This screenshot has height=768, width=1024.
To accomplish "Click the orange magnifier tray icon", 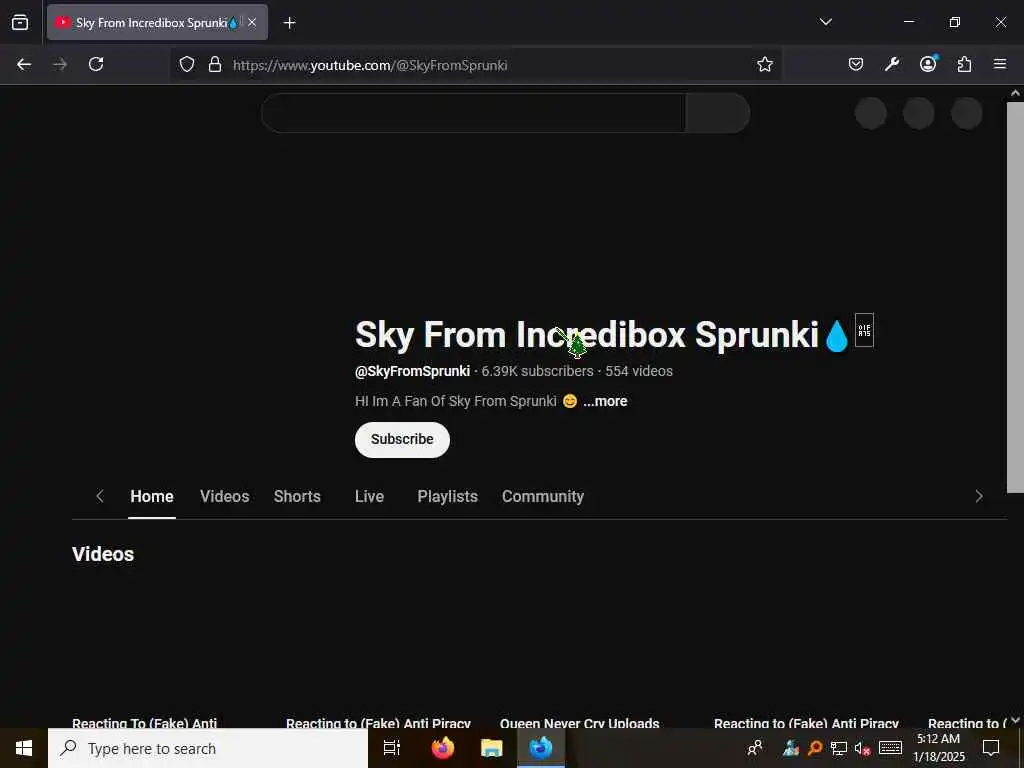I will pyautogui.click(x=814, y=748).
